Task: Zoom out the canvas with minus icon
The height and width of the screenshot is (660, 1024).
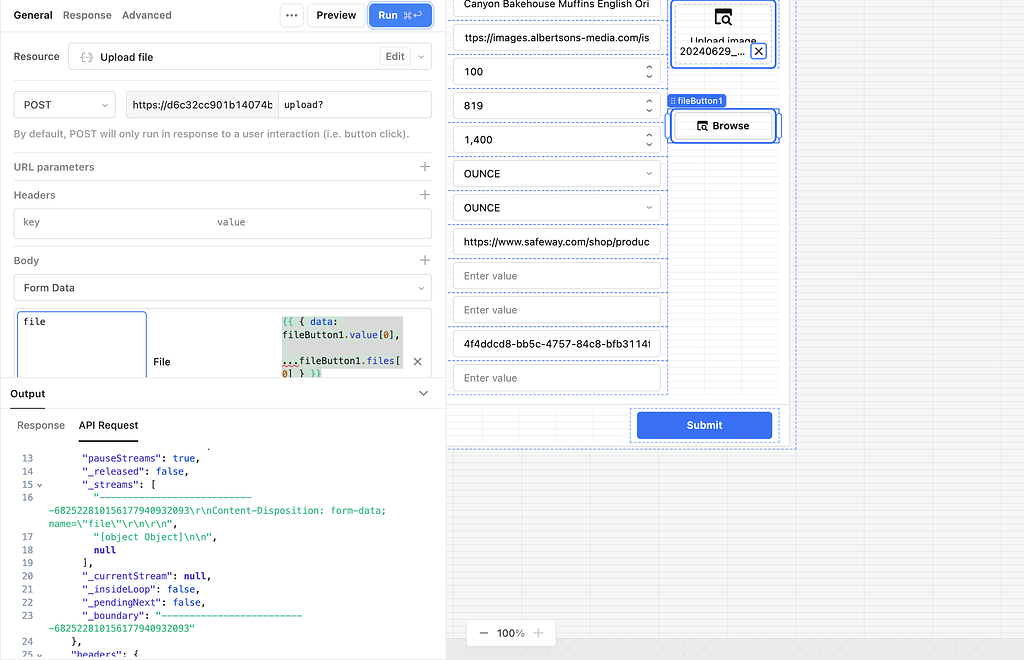Action: (484, 633)
